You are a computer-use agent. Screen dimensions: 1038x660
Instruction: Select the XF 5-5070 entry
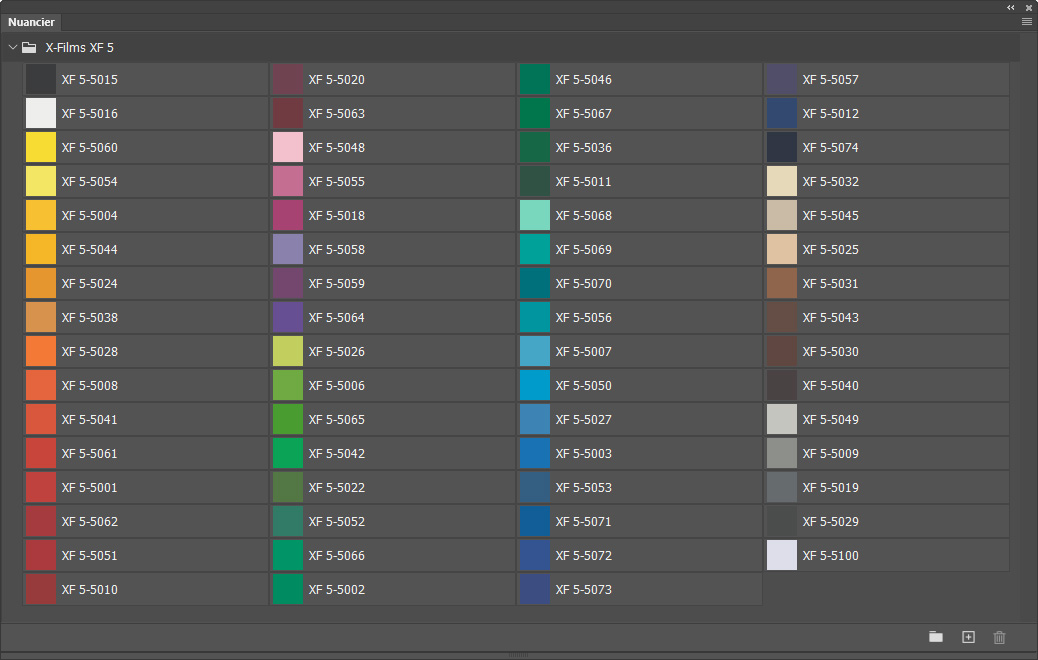[639, 283]
